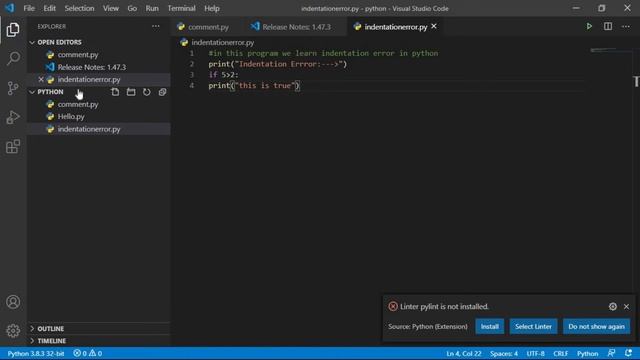Open the Search view in activity bar
Viewport: 640px width, 360px height.
[x=13, y=58]
